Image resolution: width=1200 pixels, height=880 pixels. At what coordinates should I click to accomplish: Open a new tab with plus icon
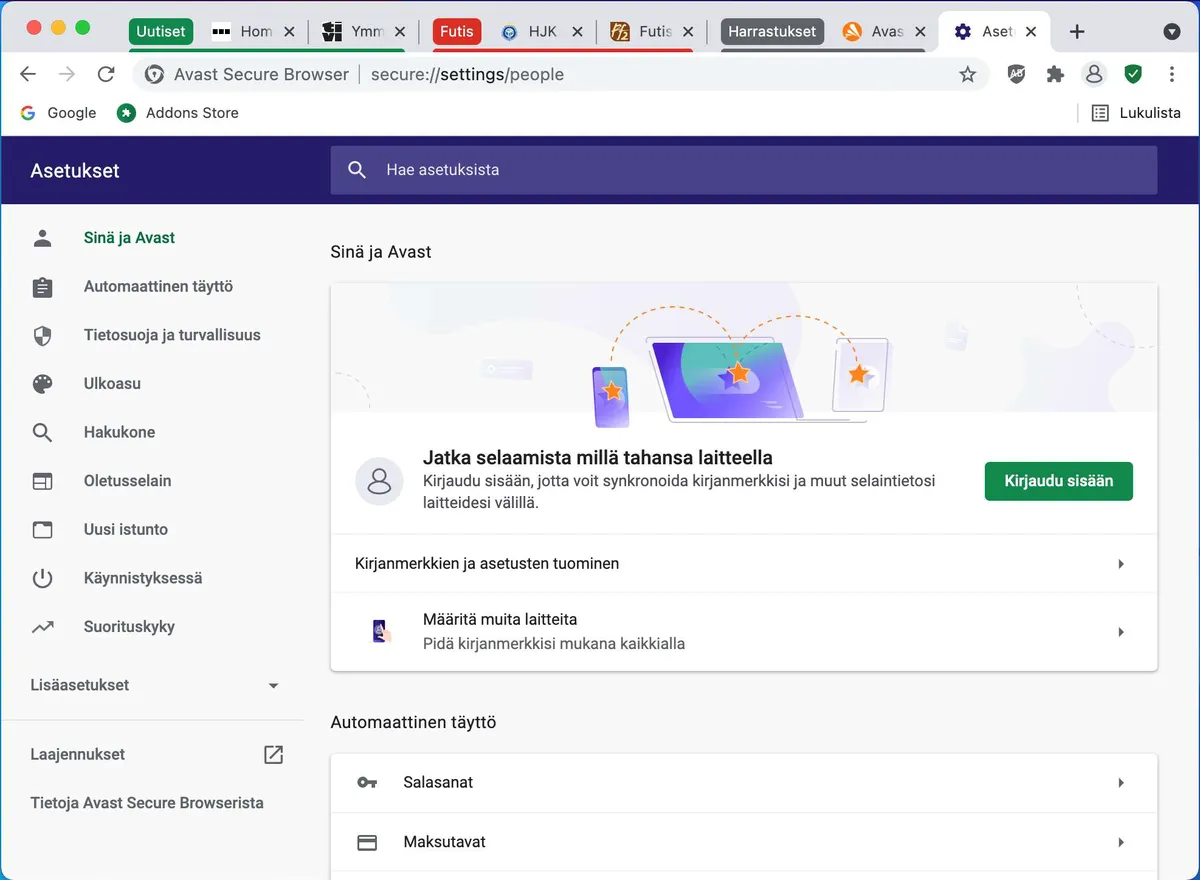click(1077, 32)
